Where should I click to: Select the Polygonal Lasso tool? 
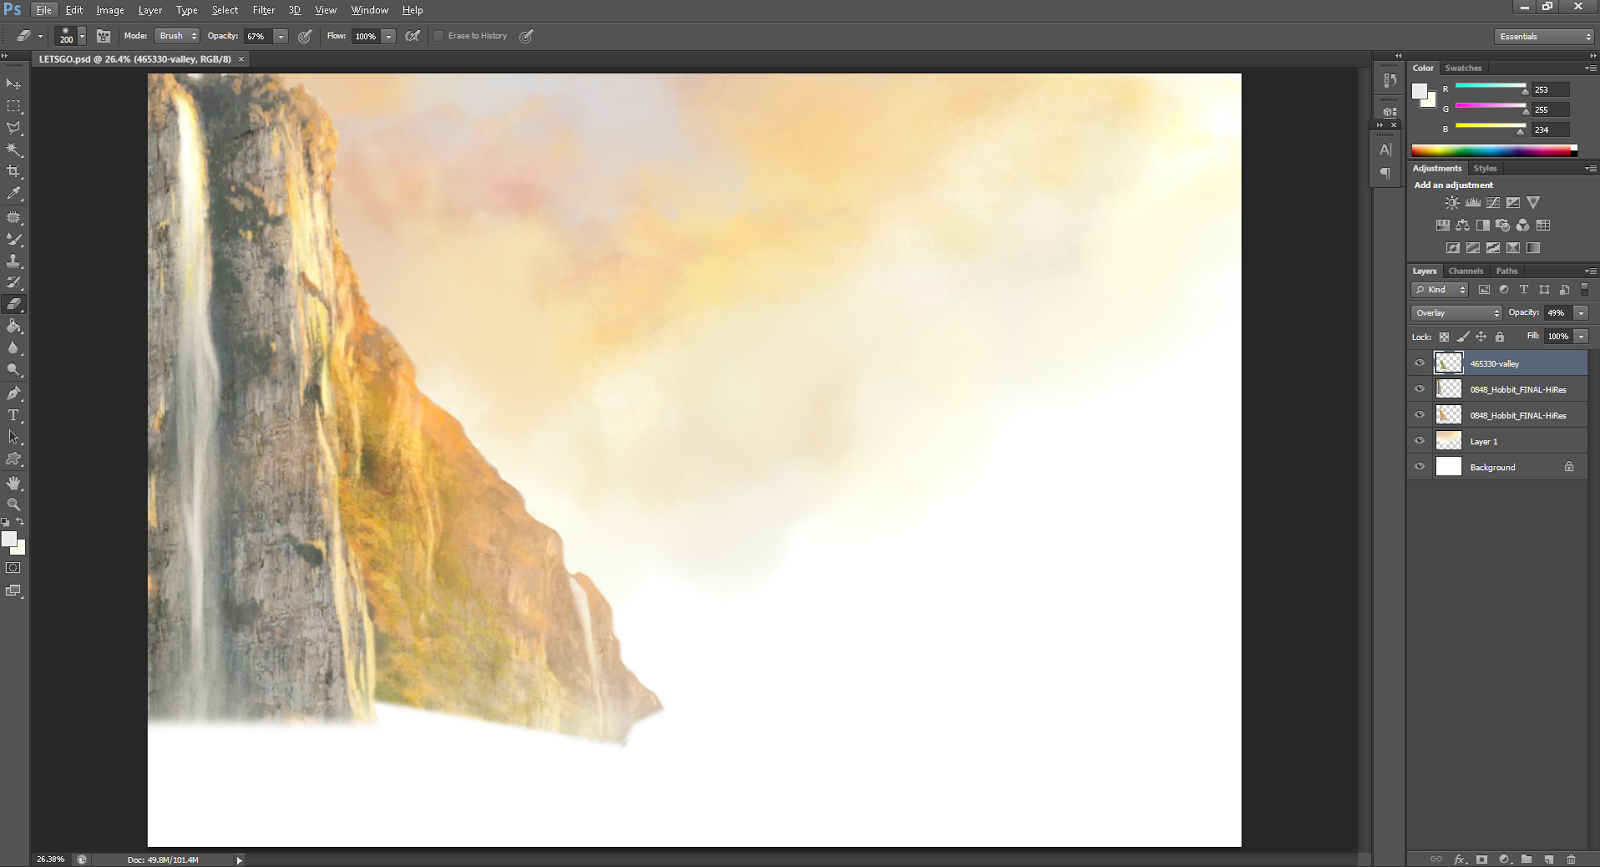pos(14,128)
